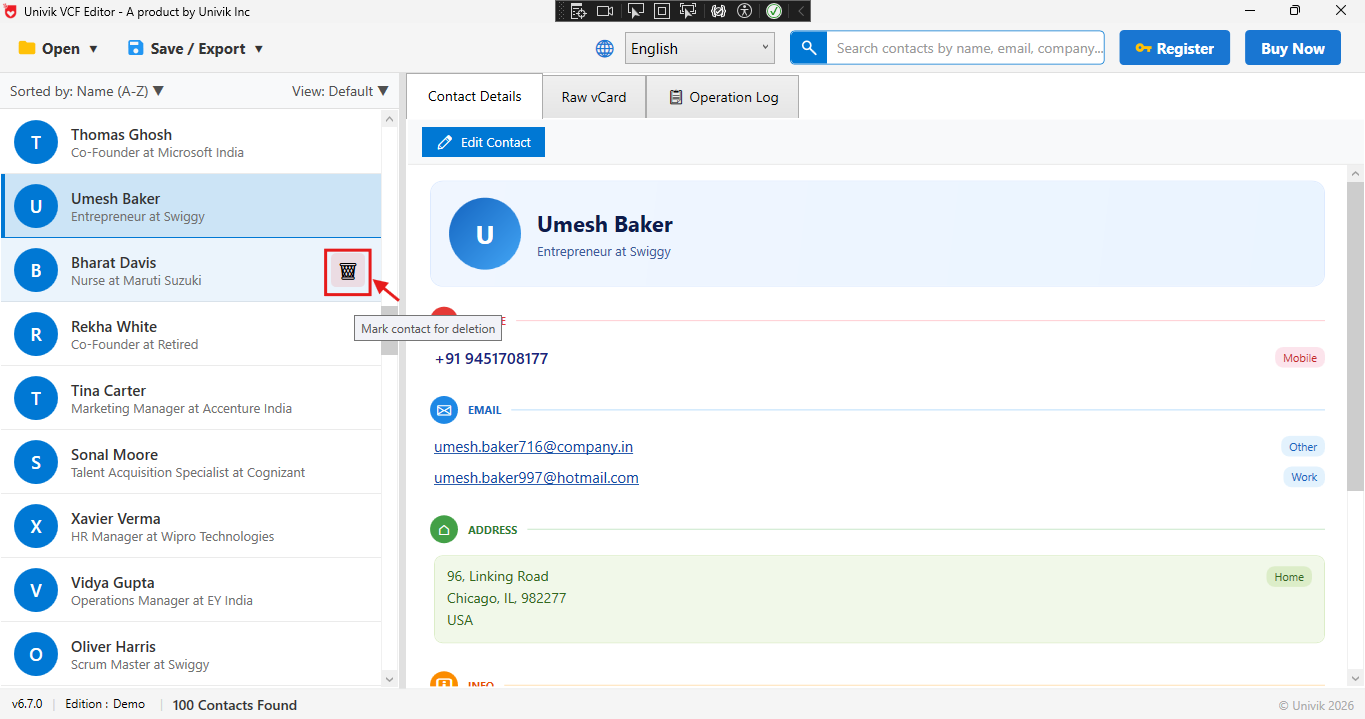This screenshot has width=1365, height=719.
Task: Expand the English language combo box
Action: click(x=700, y=48)
